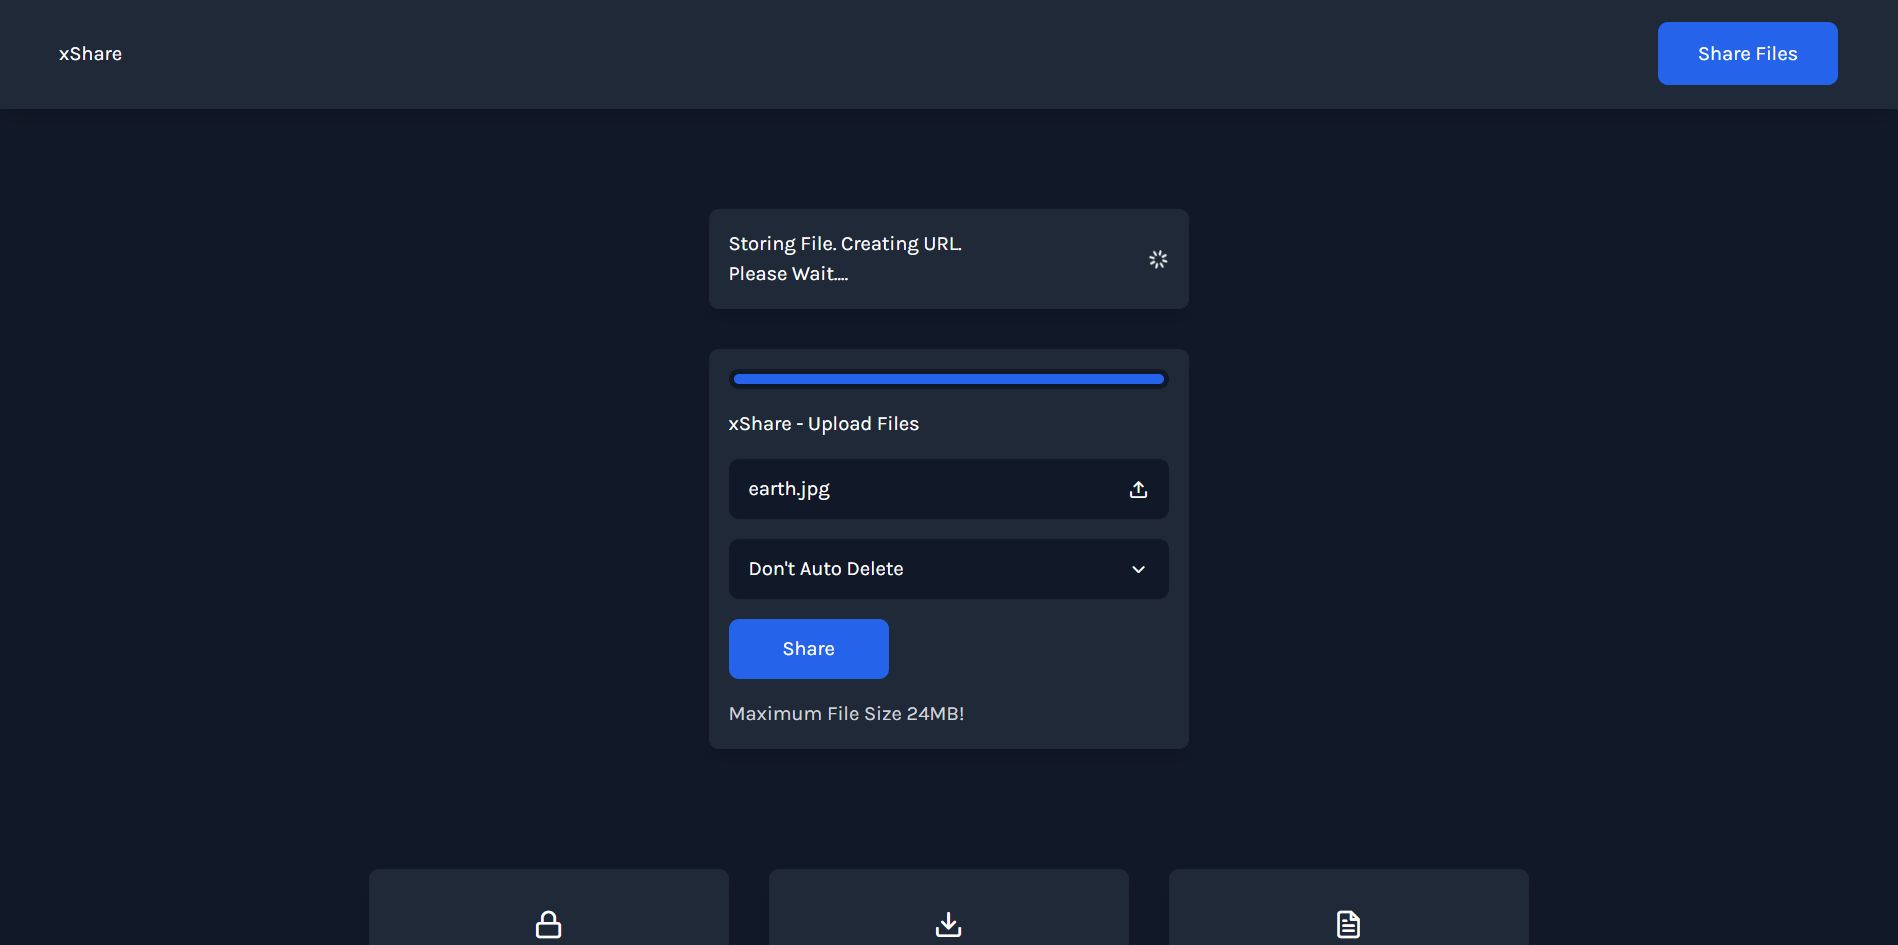The image size is (1898, 945).
Task: Open the Share Files button in header
Action: [1747, 54]
